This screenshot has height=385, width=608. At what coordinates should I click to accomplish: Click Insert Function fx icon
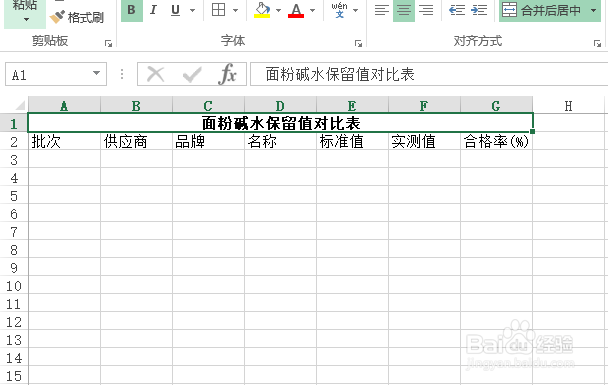[x=228, y=74]
